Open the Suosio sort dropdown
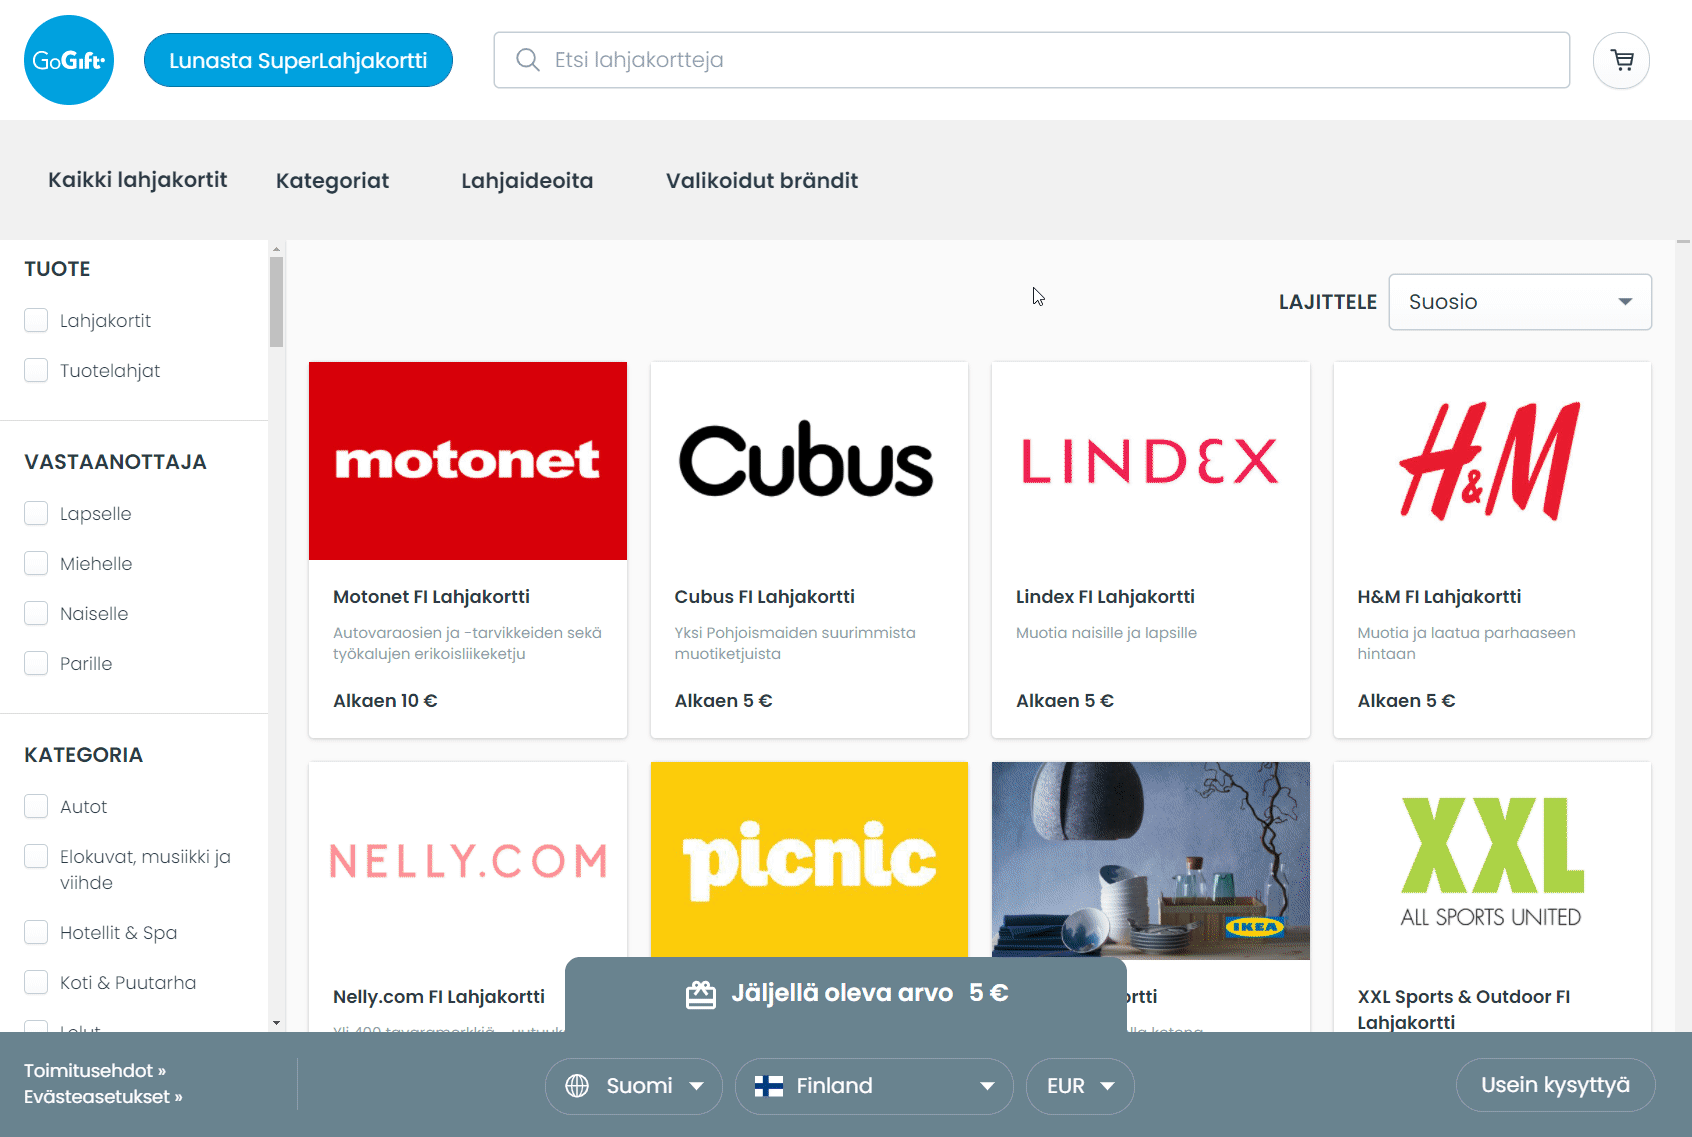 [x=1520, y=302]
